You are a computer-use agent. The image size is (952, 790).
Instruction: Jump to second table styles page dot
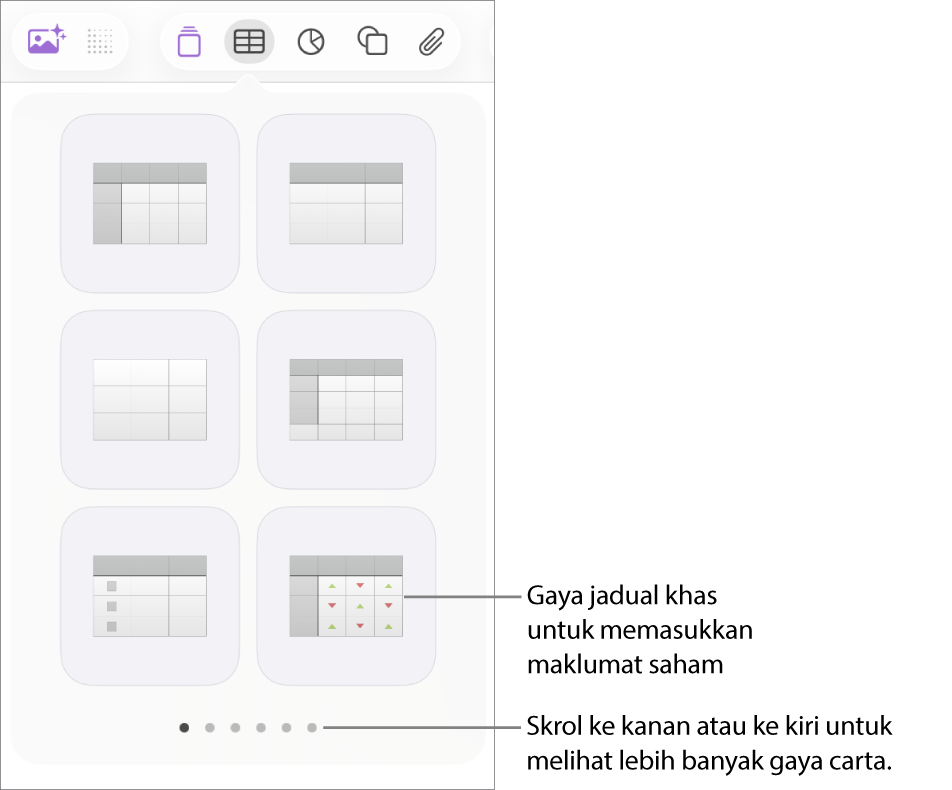click(210, 728)
